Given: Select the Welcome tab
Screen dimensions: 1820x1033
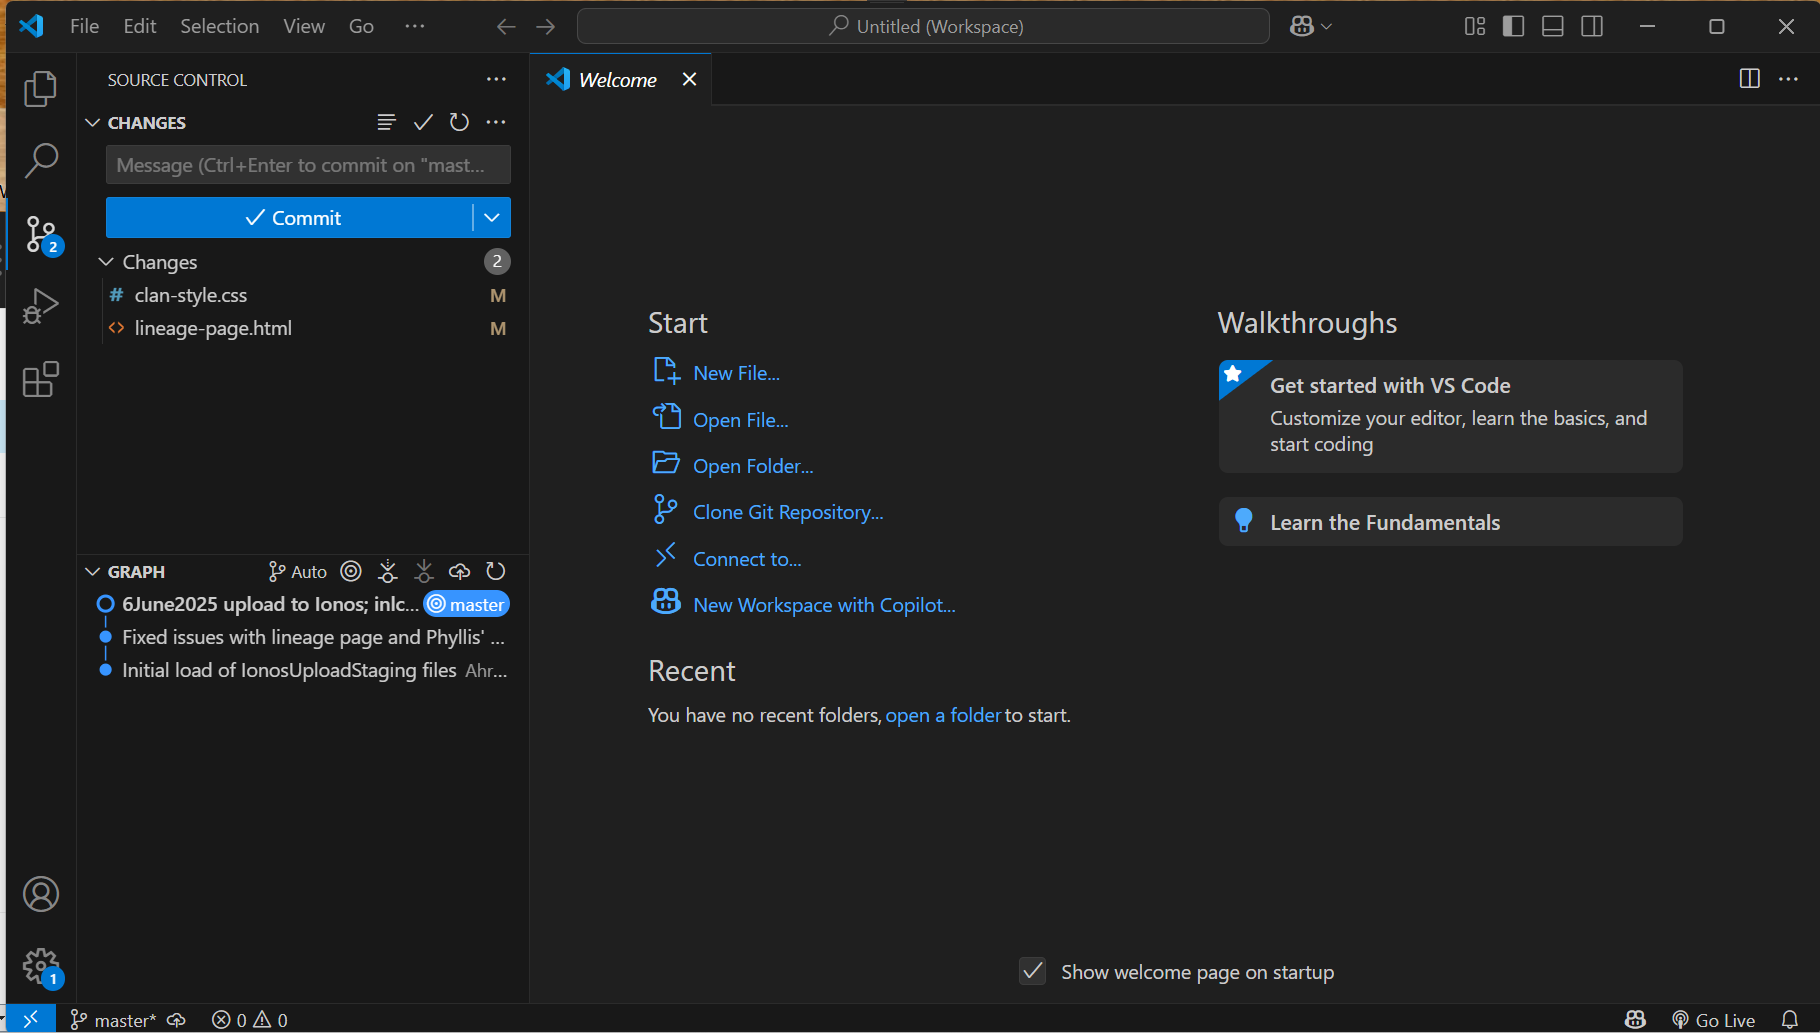Looking at the screenshot, I should [x=617, y=80].
